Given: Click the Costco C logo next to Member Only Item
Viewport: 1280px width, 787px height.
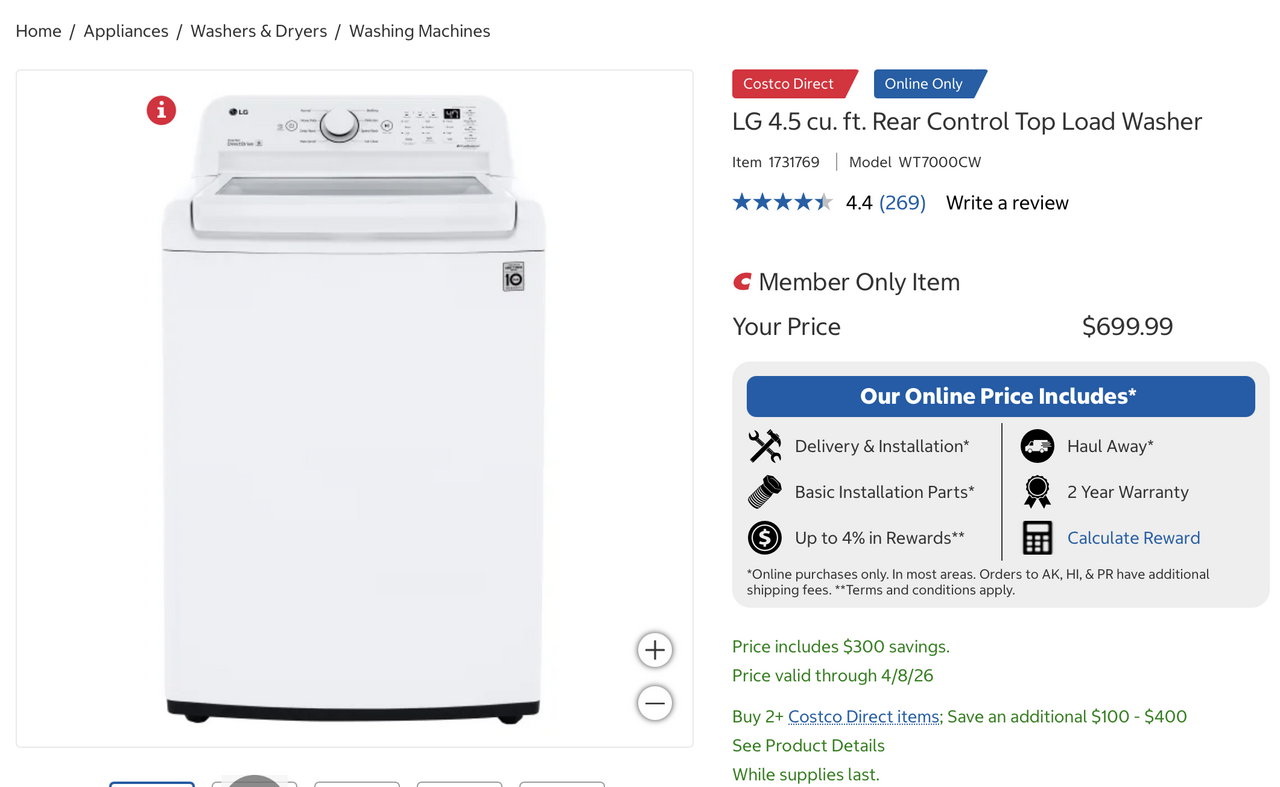Looking at the screenshot, I should coord(742,282).
